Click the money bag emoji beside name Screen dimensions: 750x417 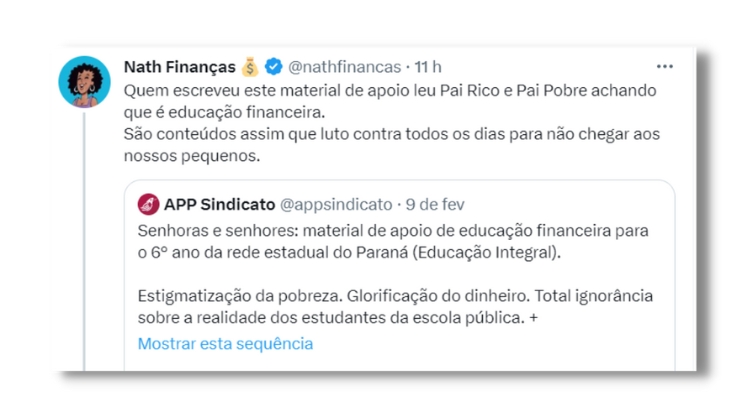coord(250,67)
